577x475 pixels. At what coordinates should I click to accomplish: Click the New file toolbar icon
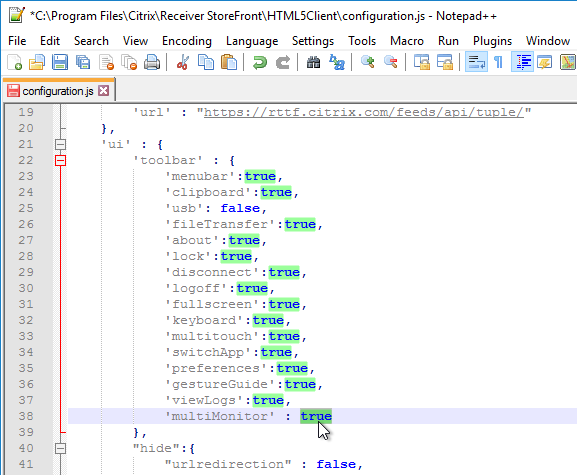pyautogui.click(x=14, y=62)
